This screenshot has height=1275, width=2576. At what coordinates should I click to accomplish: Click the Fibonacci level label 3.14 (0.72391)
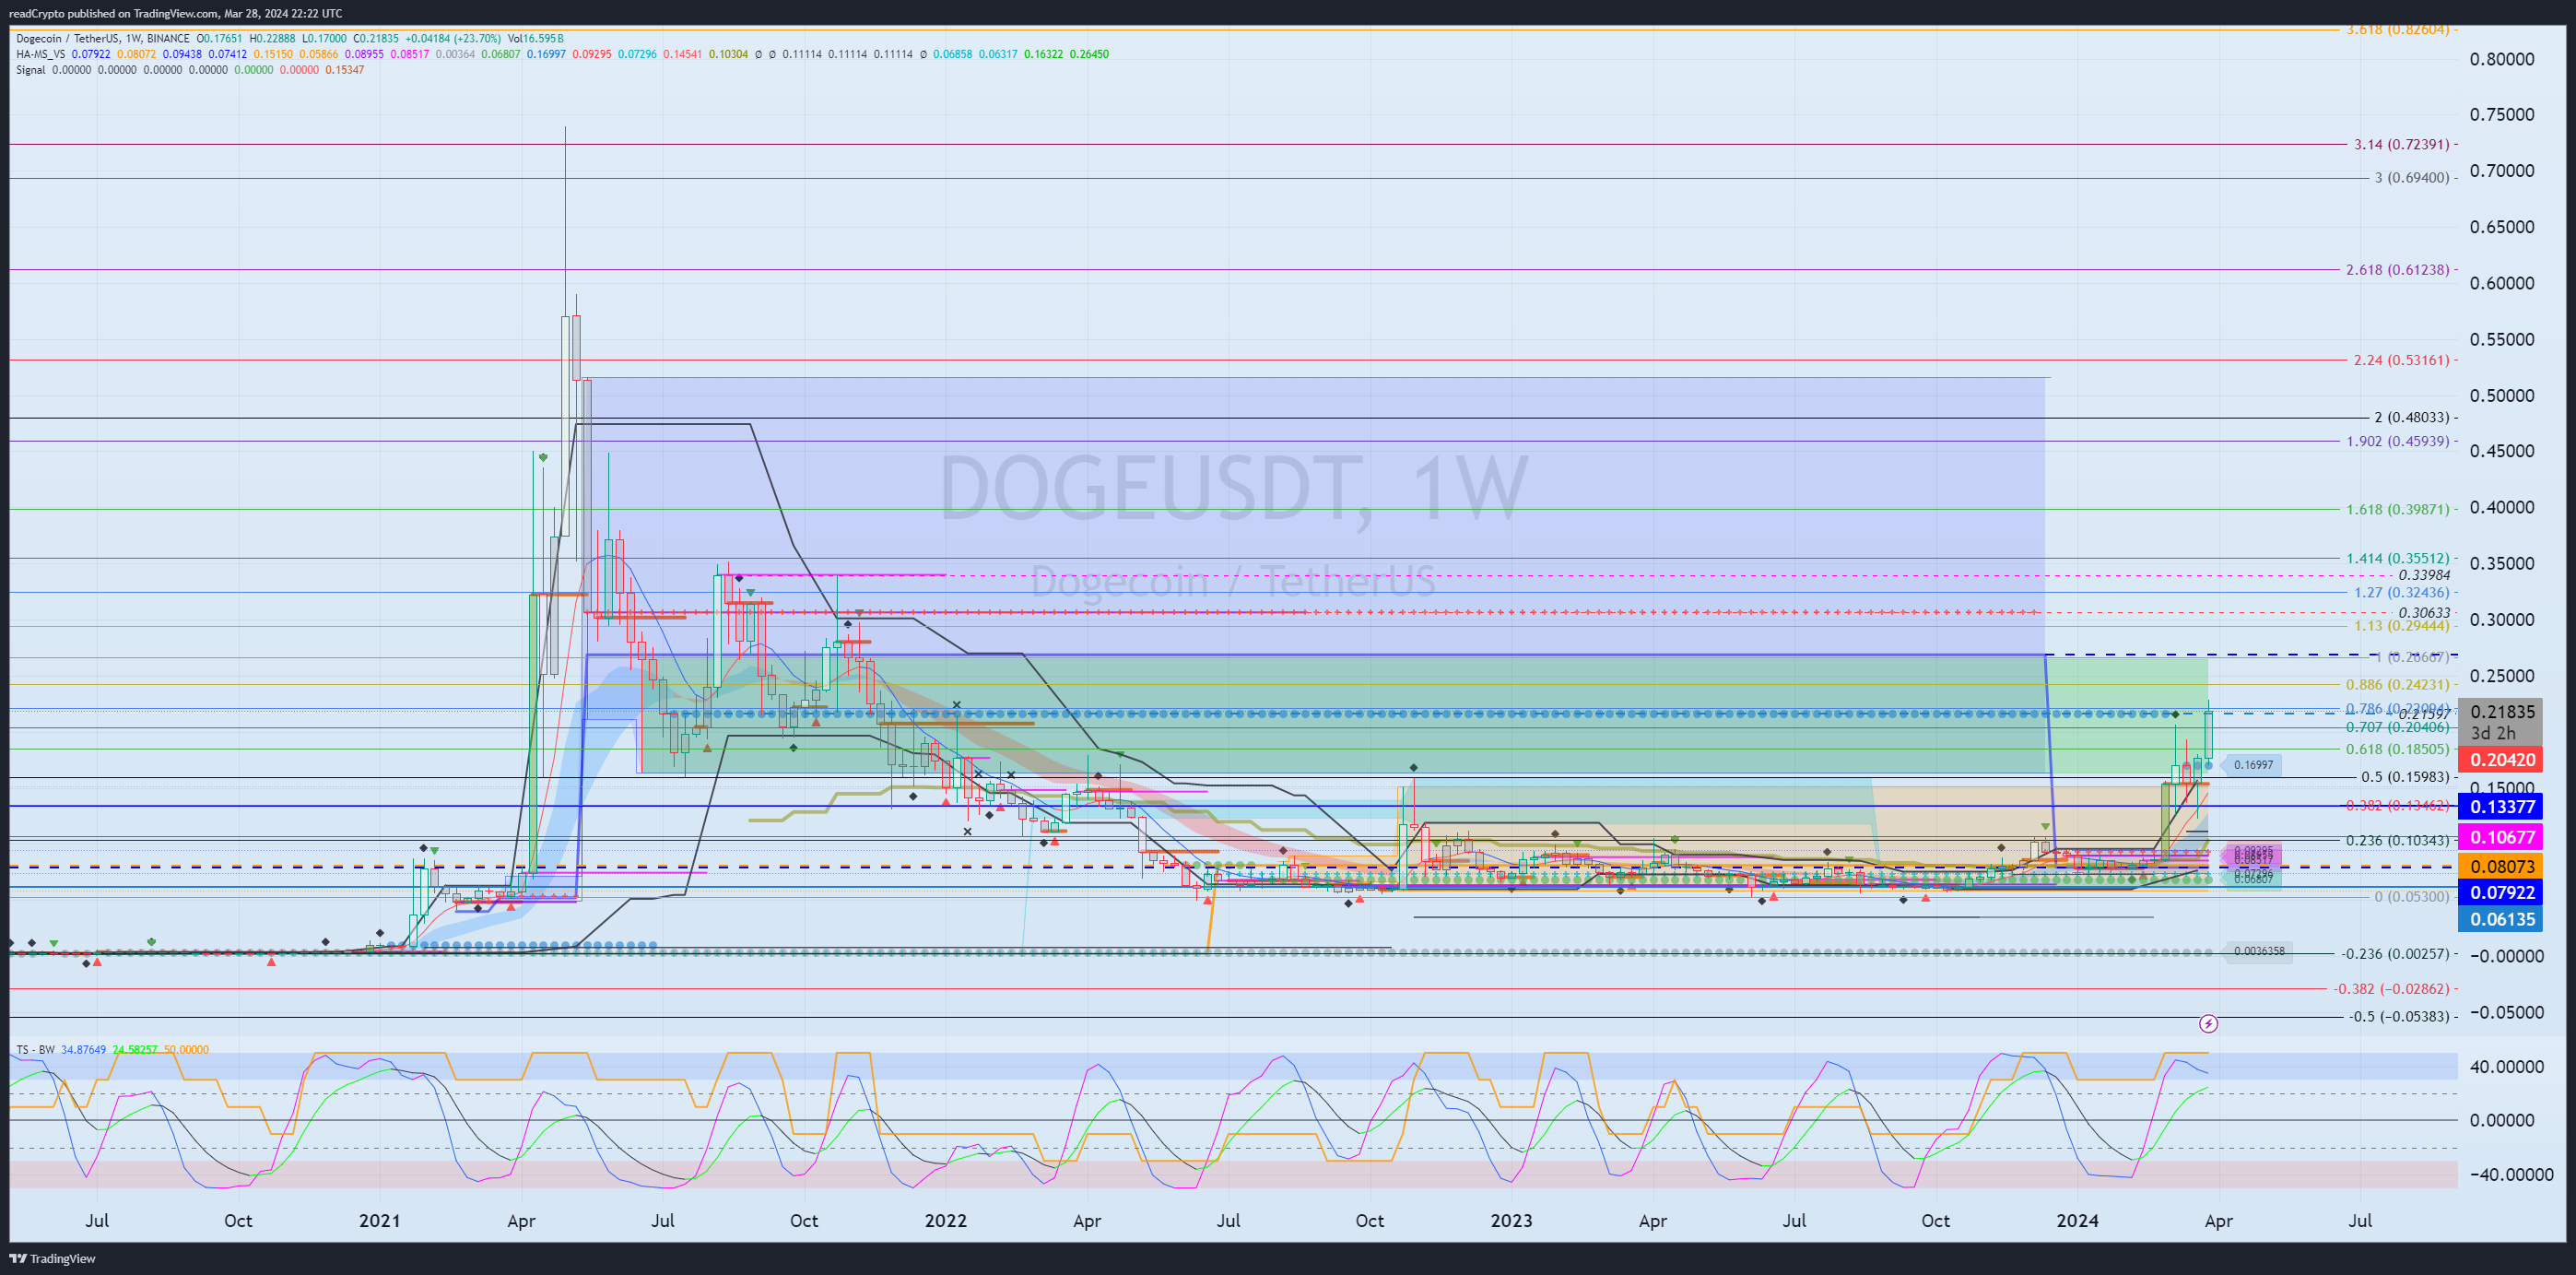coord(2401,144)
